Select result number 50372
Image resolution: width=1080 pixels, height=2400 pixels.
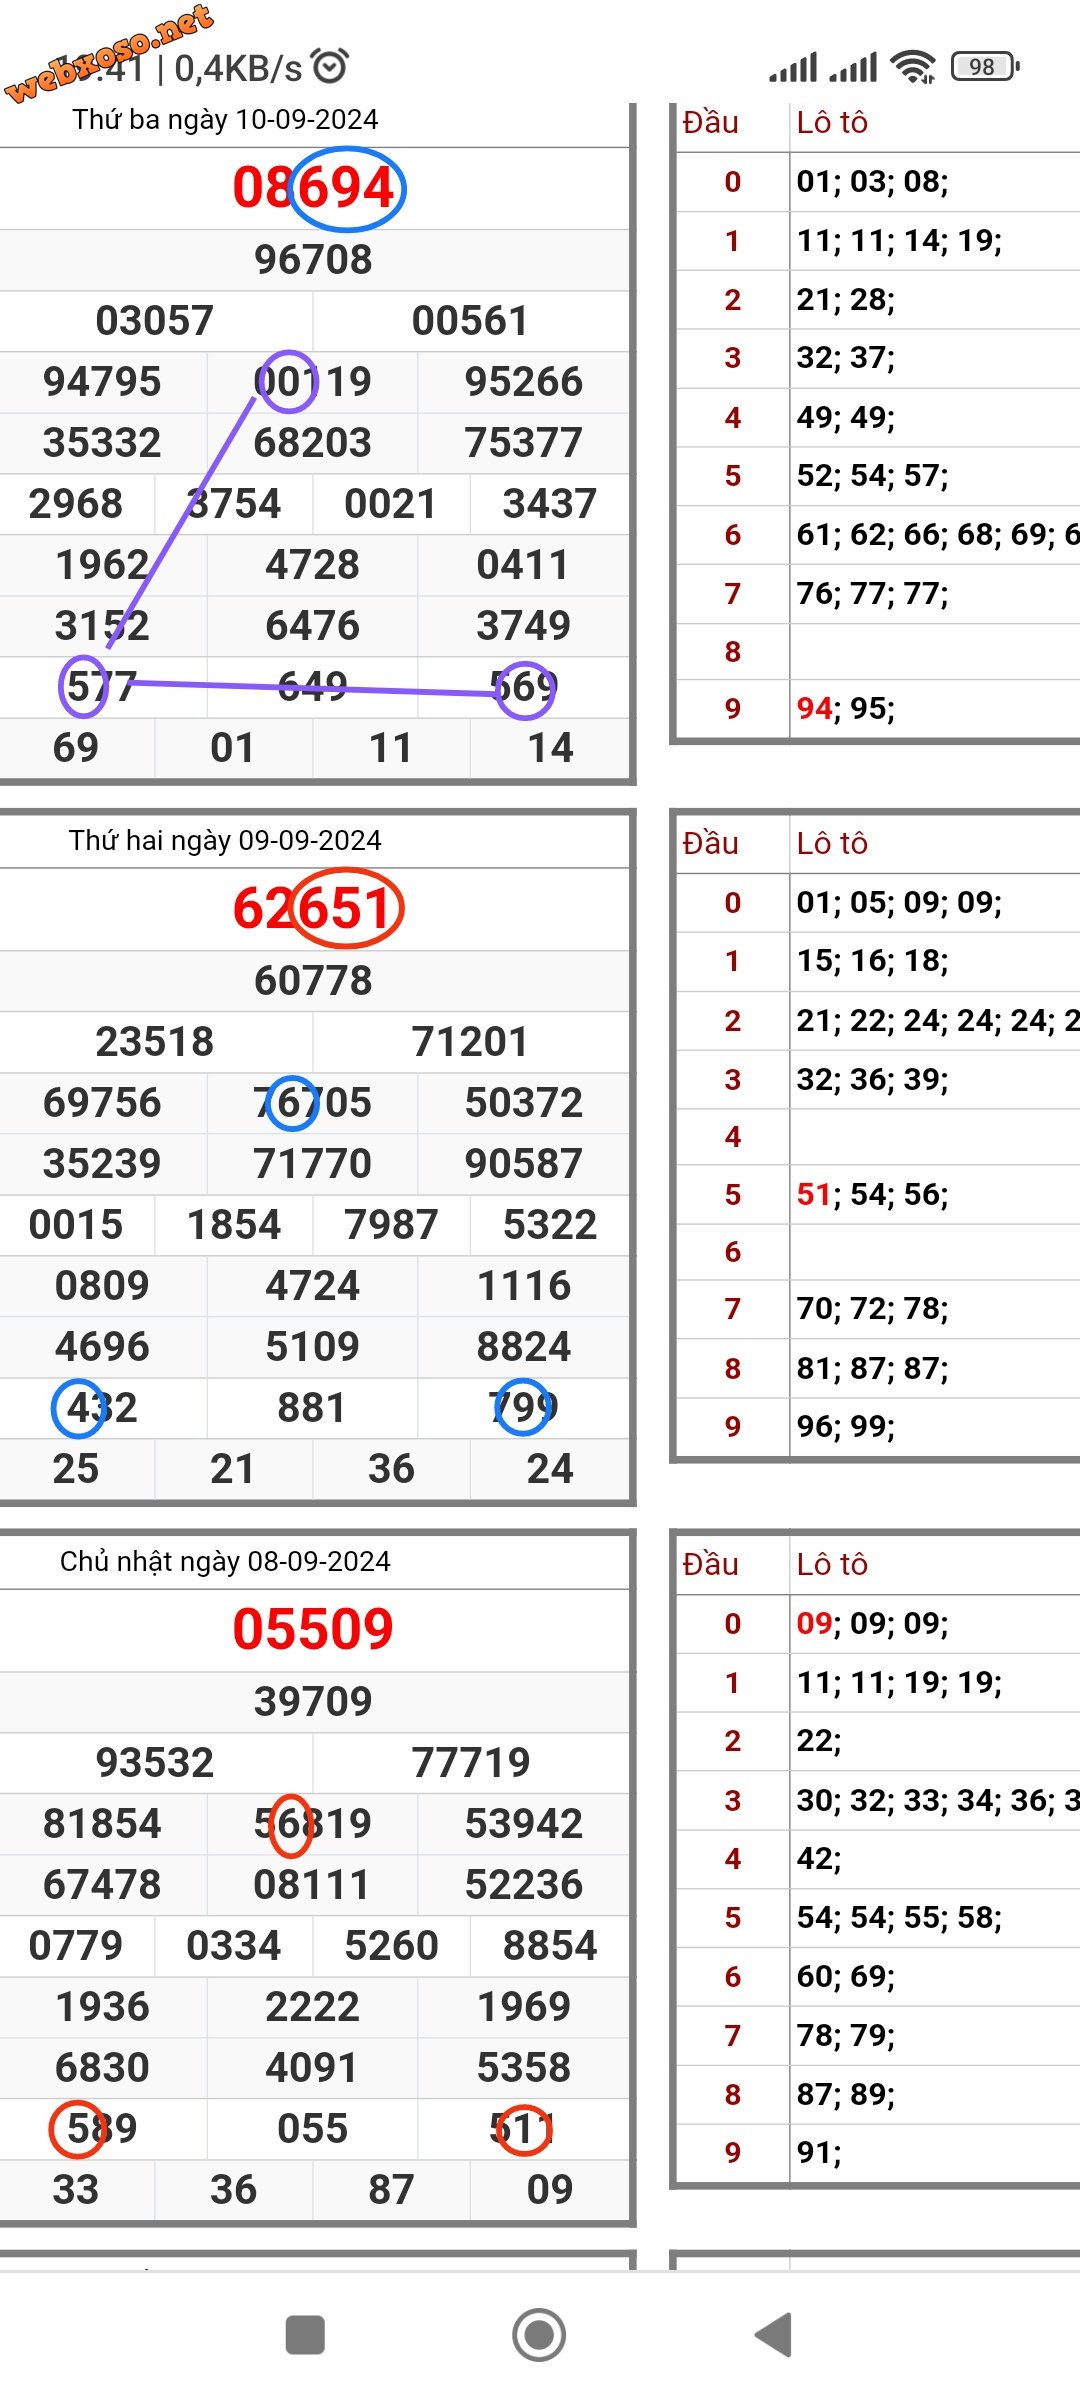pyautogui.click(x=524, y=1103)
